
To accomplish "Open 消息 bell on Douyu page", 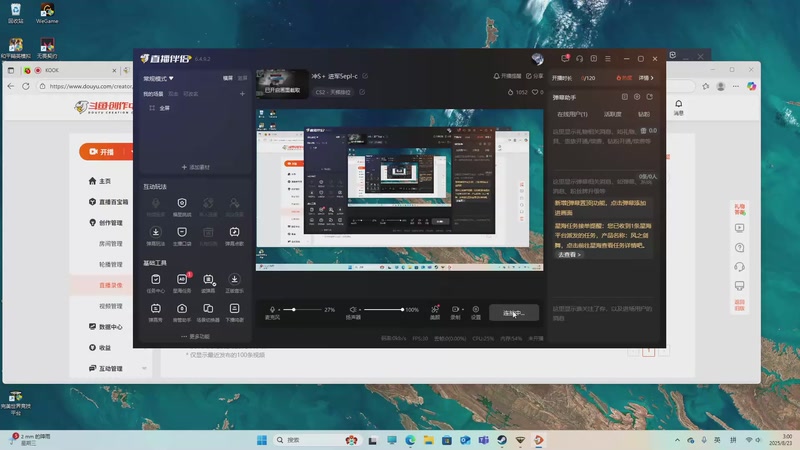I will [679, 107].
